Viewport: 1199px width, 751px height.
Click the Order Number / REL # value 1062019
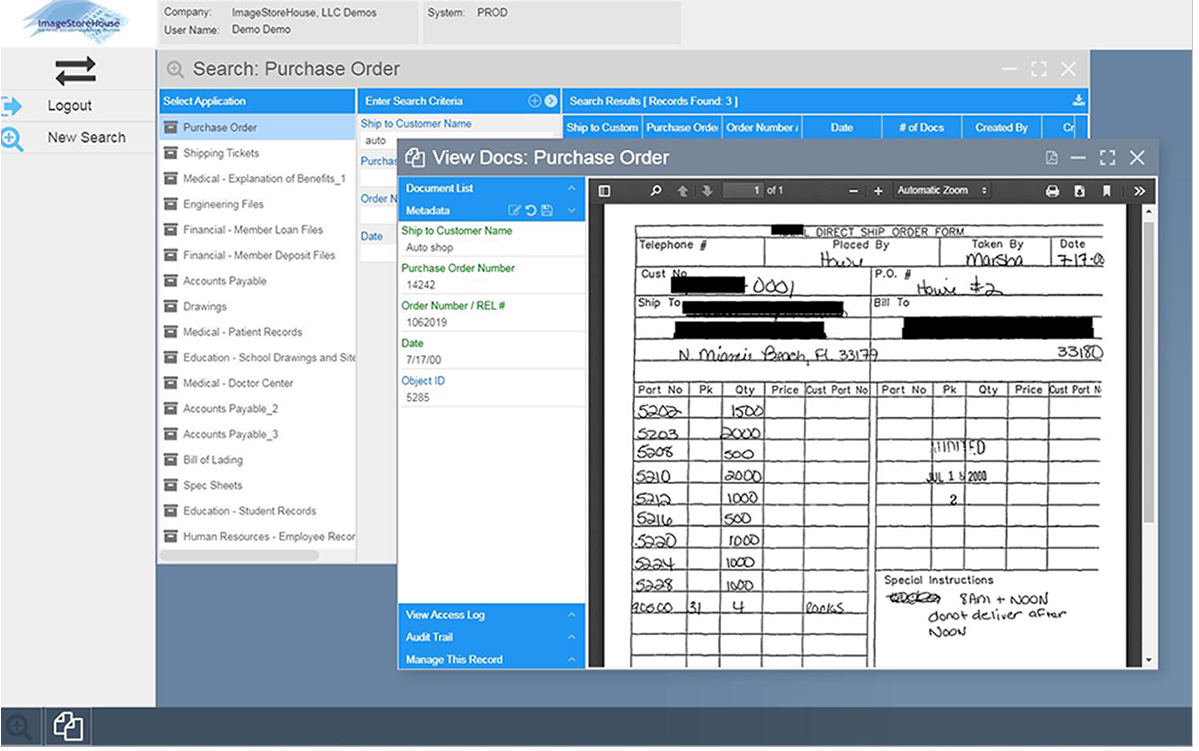[x=427, y=322]
